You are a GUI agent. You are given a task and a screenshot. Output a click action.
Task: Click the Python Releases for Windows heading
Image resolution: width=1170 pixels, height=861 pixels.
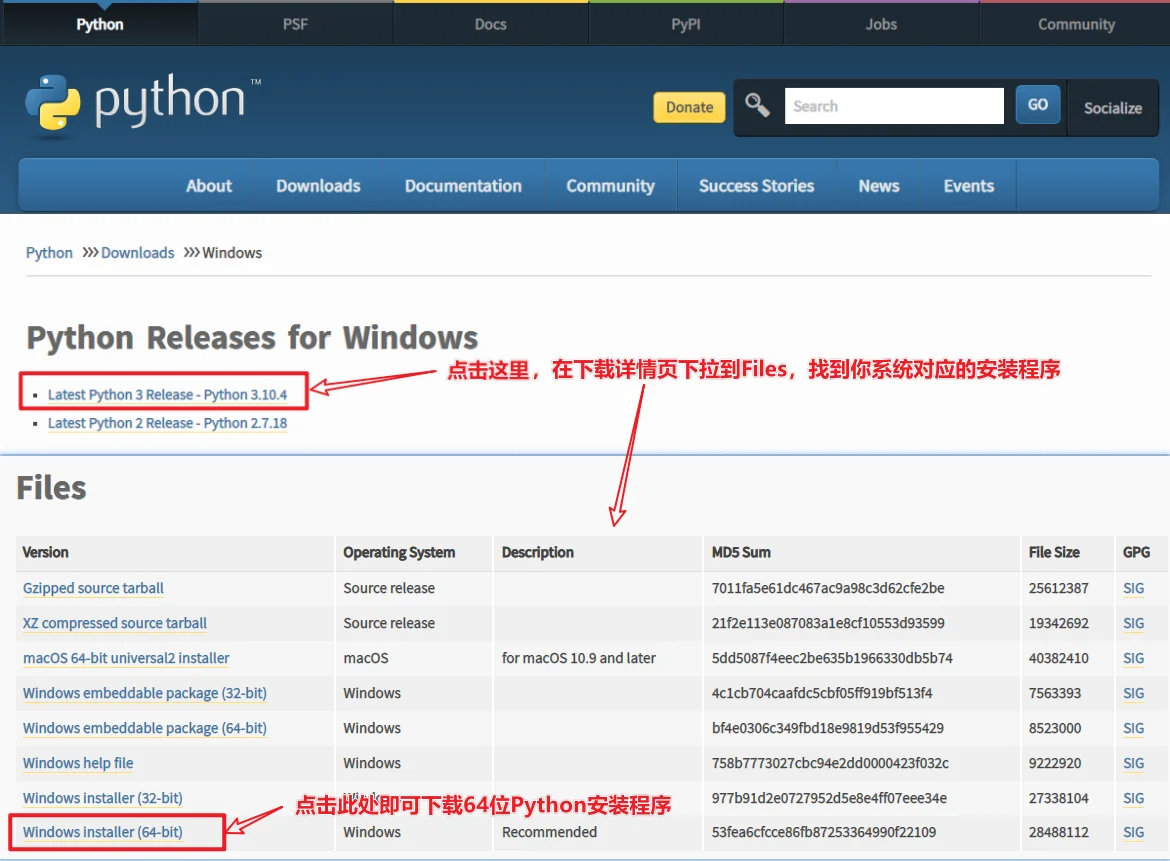click(x=252, y=338)
